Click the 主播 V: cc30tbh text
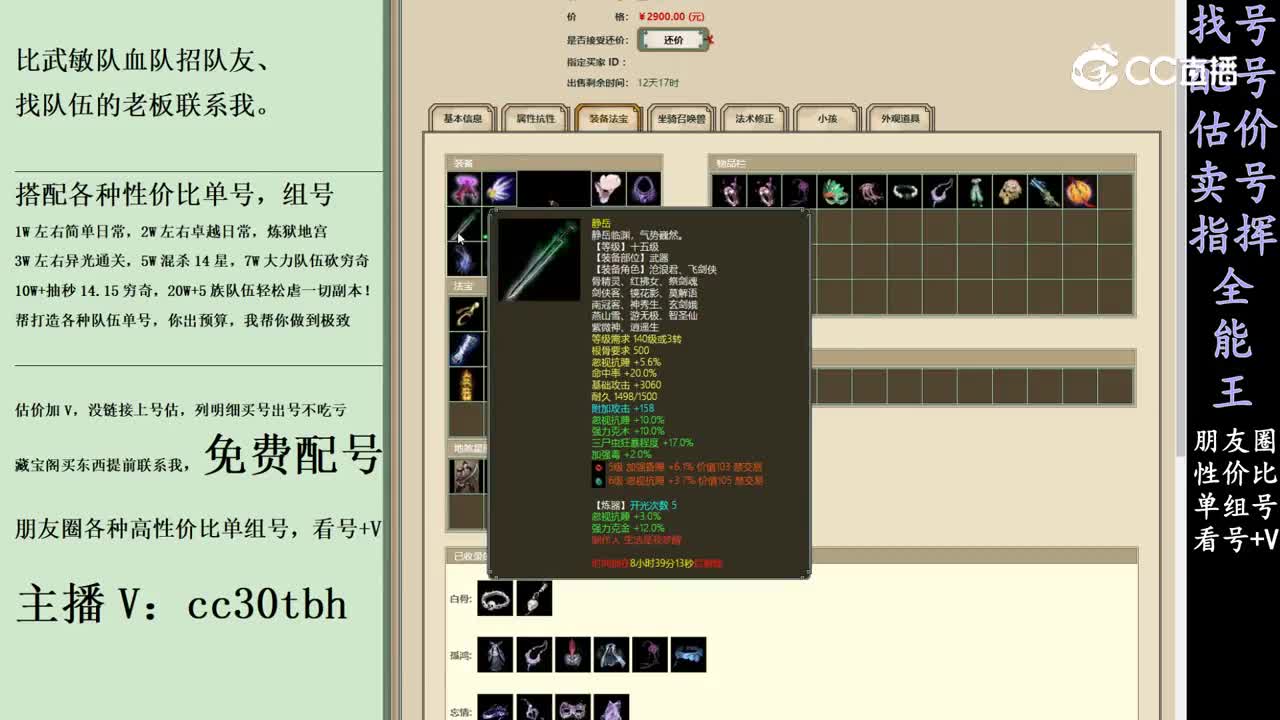This screenshot has height=720, width=1280. pos(182,604)
